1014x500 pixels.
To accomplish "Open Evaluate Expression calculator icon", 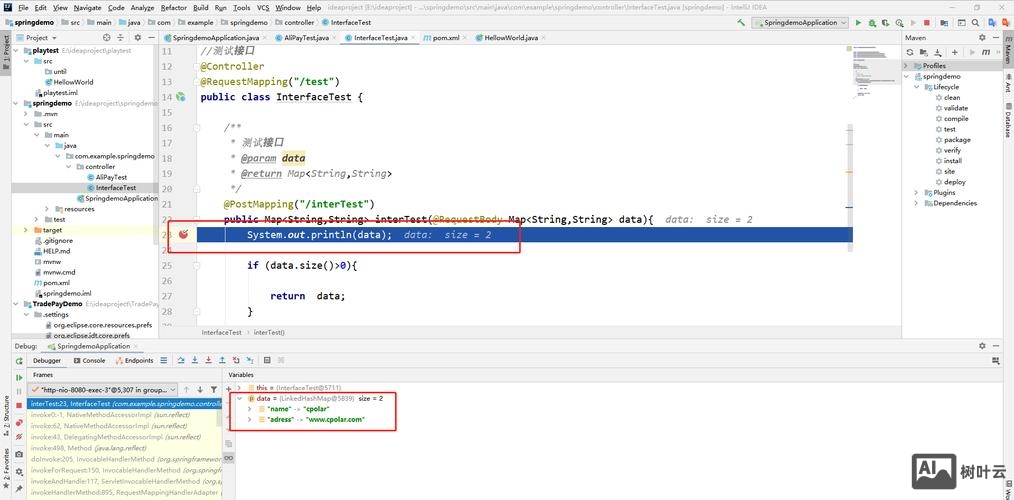I will [267, 360].
